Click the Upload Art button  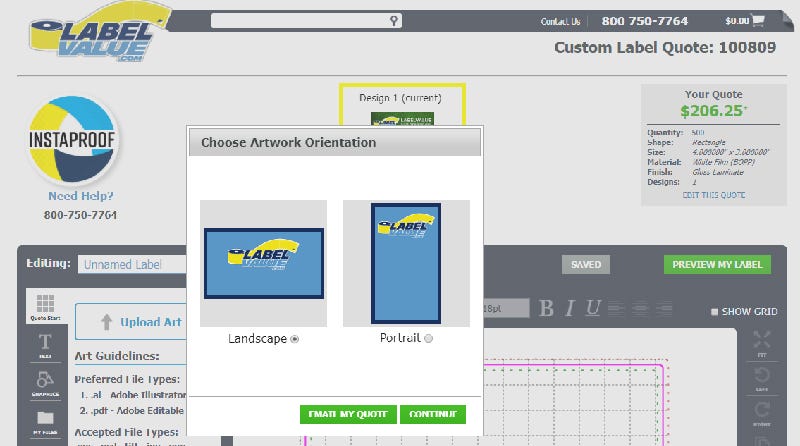132,321
